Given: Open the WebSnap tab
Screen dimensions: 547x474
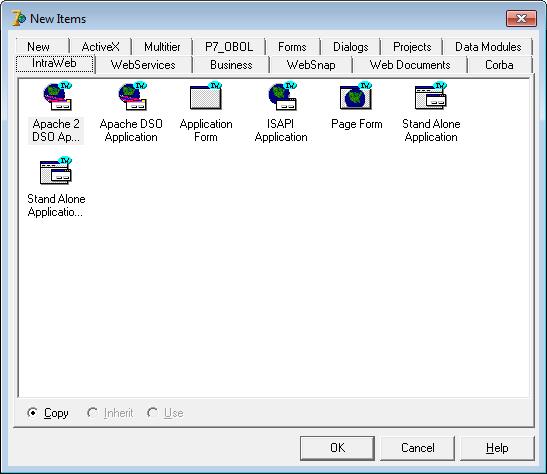Looking at the screenshot, I should click(311, 65).
